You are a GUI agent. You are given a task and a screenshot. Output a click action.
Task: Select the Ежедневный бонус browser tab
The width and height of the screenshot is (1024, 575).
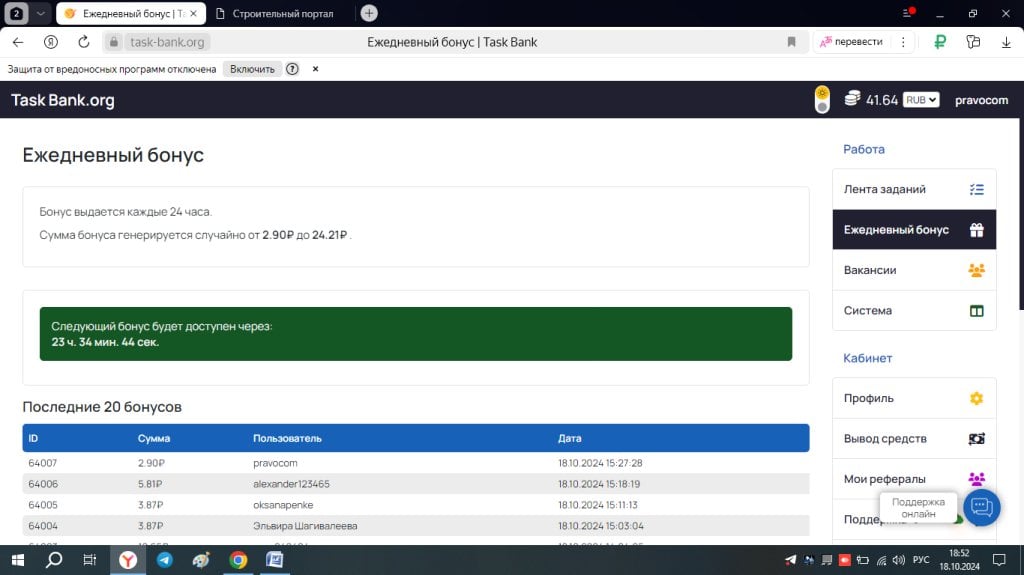[x=131, y=14]
